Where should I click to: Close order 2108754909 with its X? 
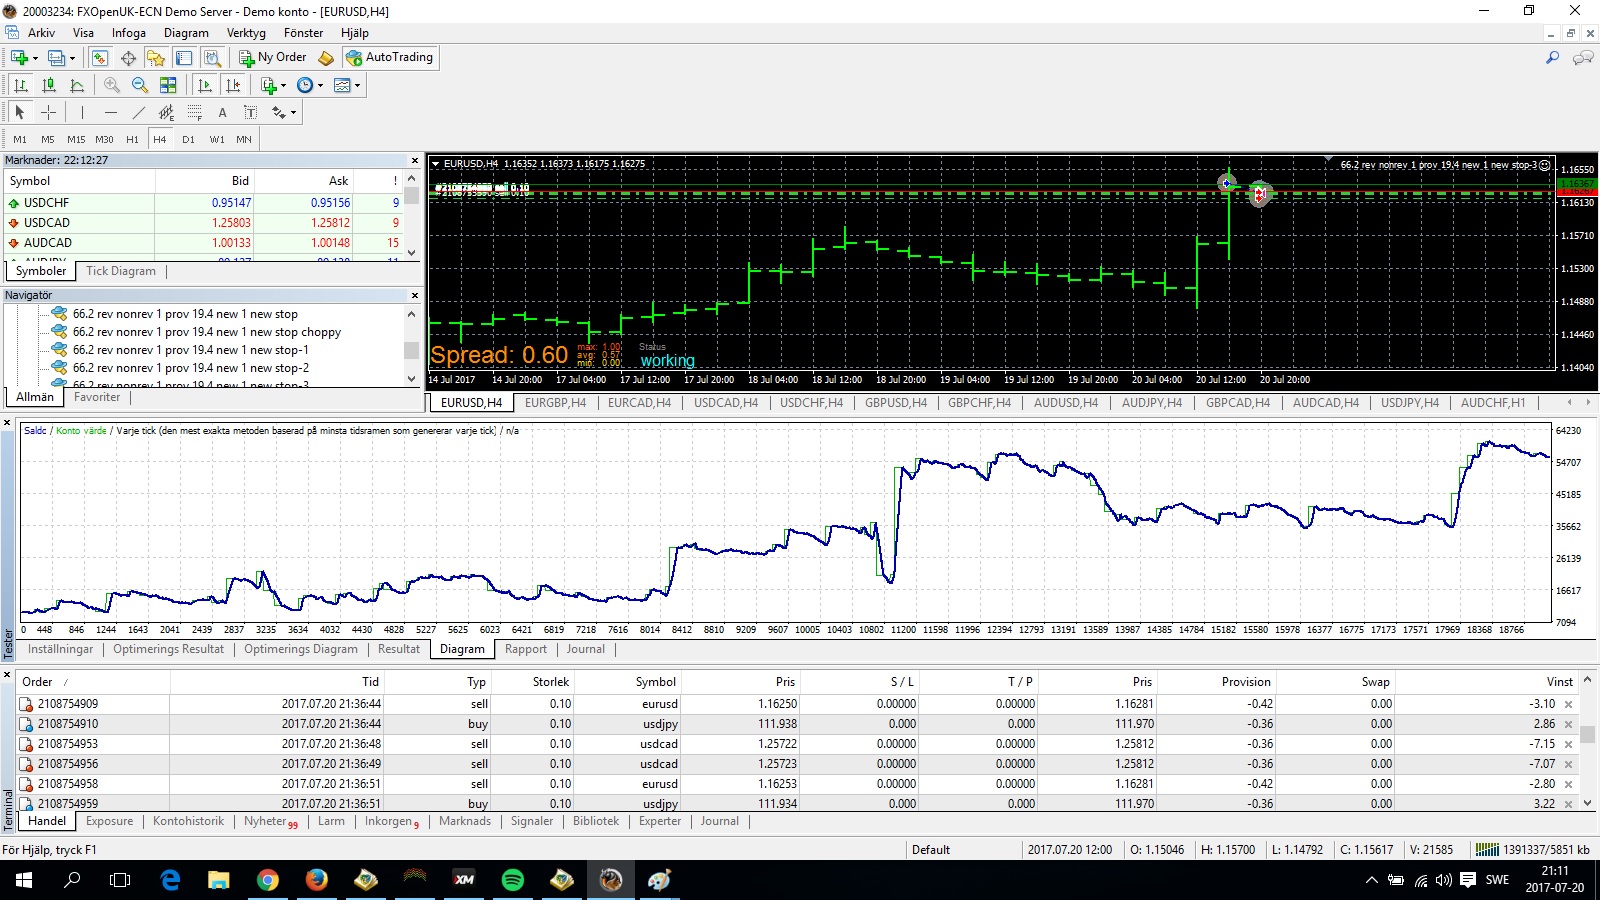(x=1568, y=704)
